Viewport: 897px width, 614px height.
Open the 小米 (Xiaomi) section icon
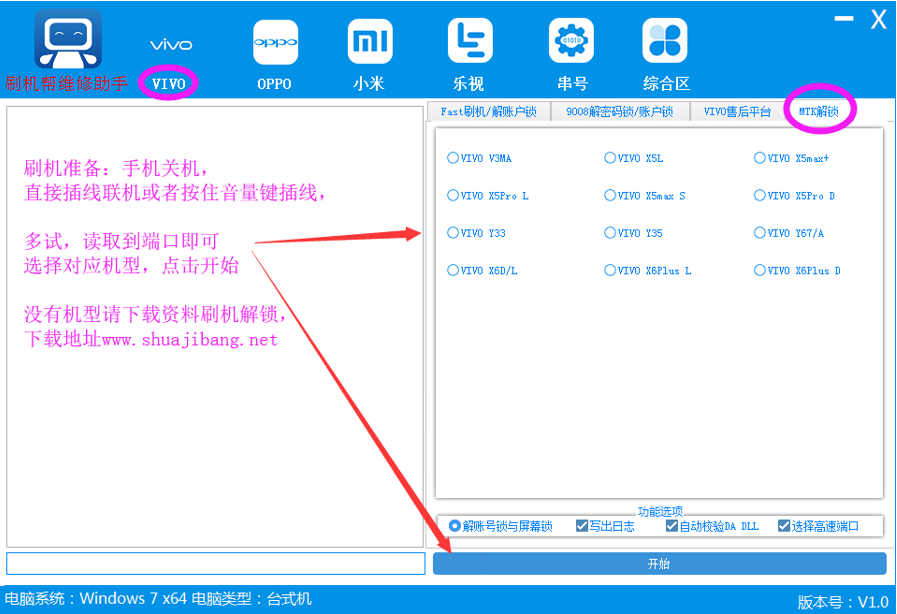[370, 41]
